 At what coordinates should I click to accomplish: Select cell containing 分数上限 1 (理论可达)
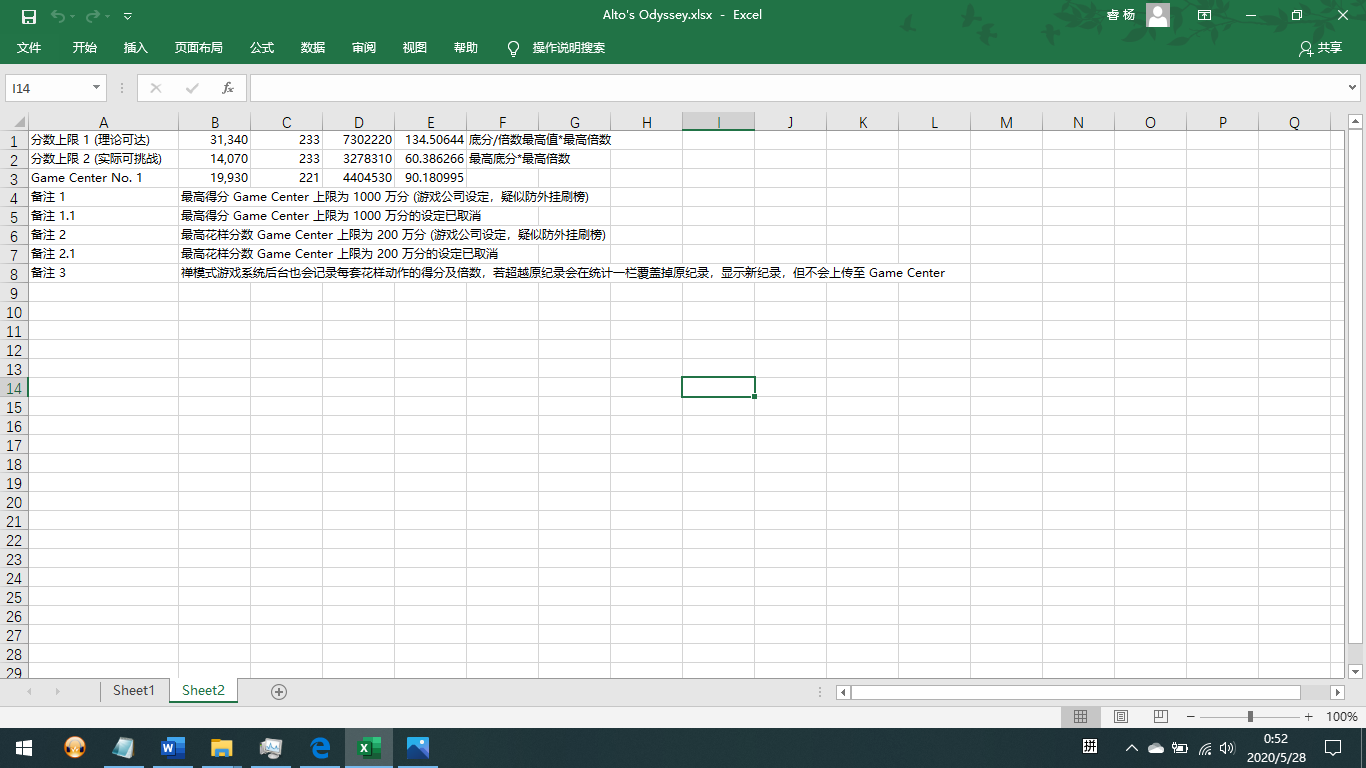[104, 140]
